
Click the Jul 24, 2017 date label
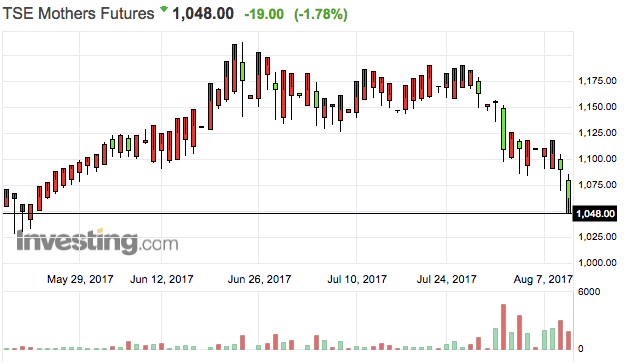point(447,279)
